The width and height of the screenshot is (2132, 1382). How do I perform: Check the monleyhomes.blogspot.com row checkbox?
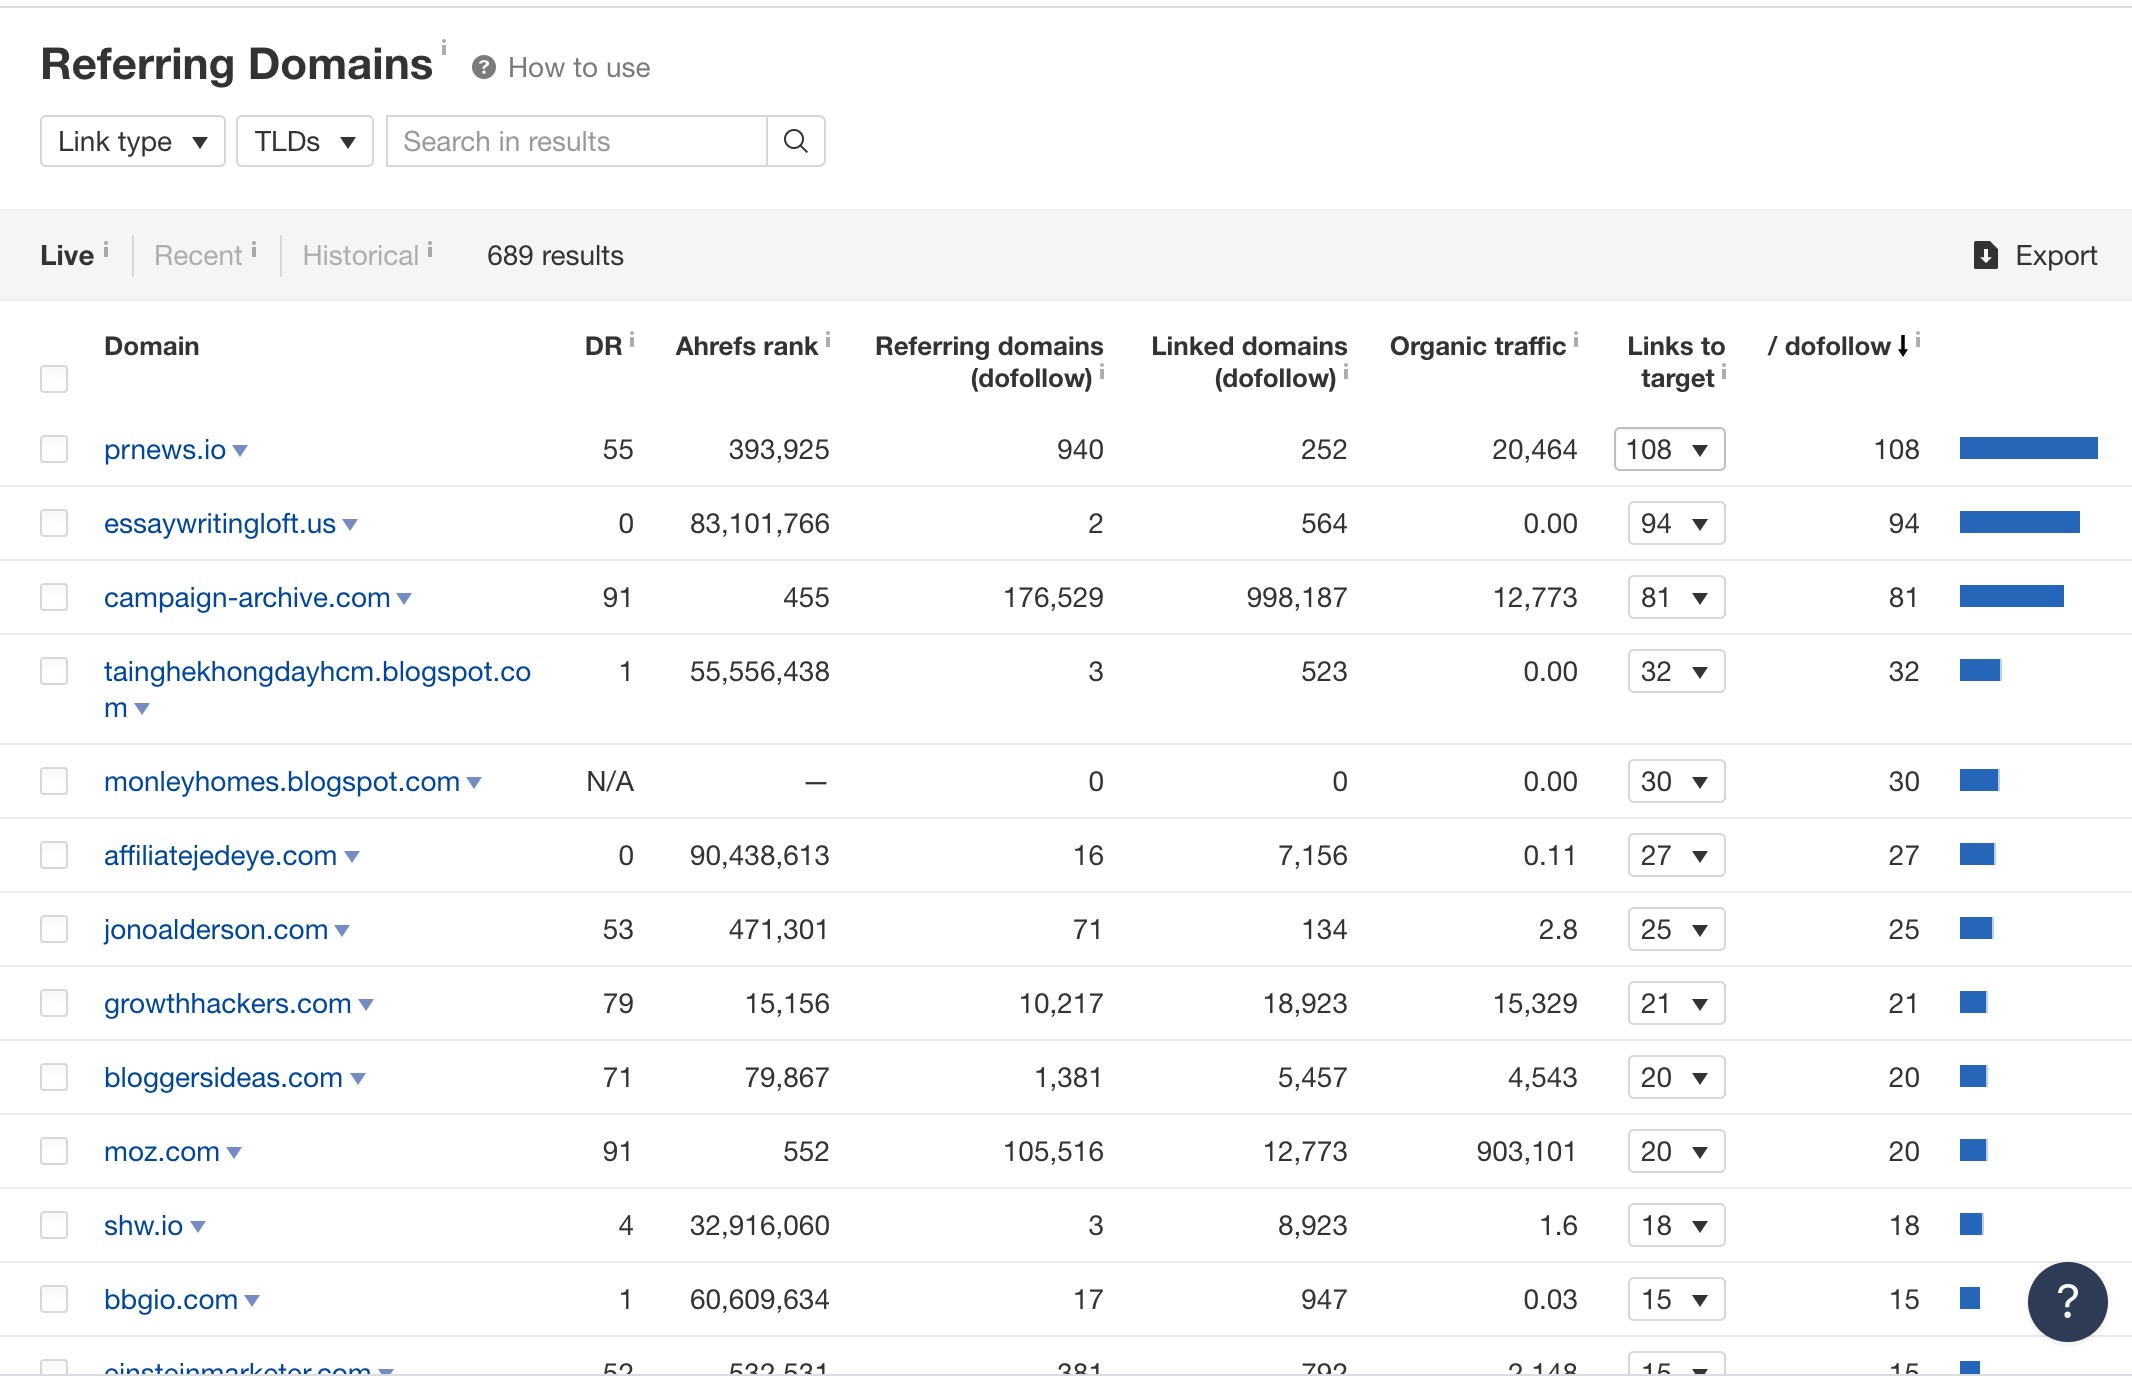tap(54, 781)
